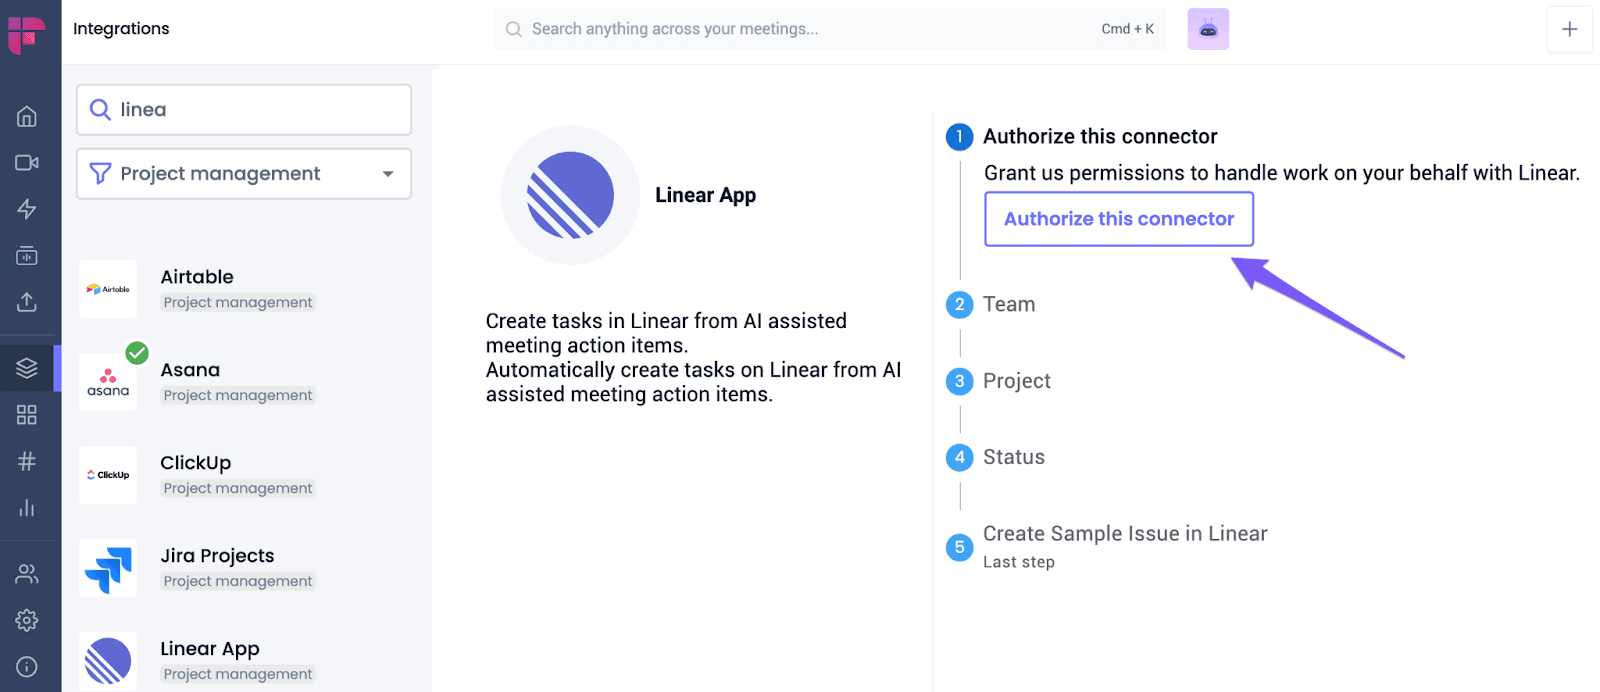Open the soundbites clip sidebar icon
1600x692 pixels.
(27, 256)
